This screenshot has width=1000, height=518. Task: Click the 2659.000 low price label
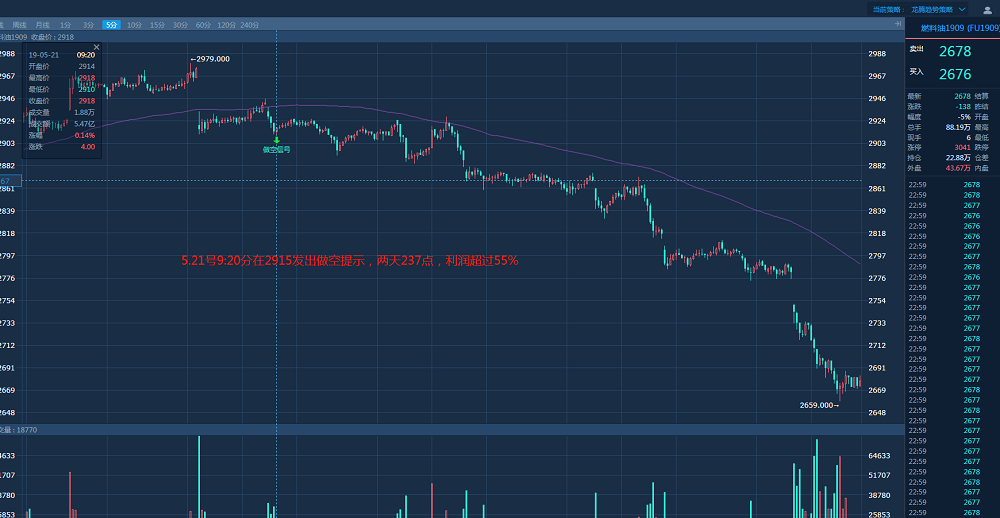(x=818, y=405)
